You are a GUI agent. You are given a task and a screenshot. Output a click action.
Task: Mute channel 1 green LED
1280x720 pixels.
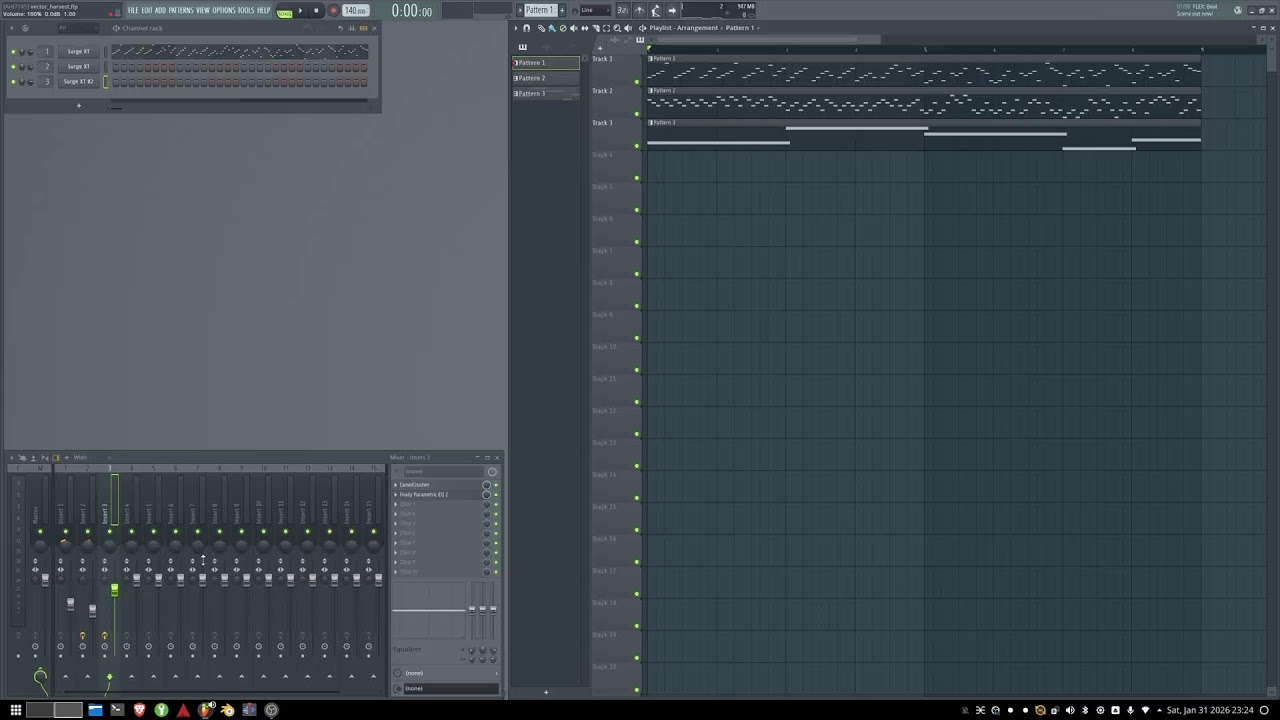(13, 51)
